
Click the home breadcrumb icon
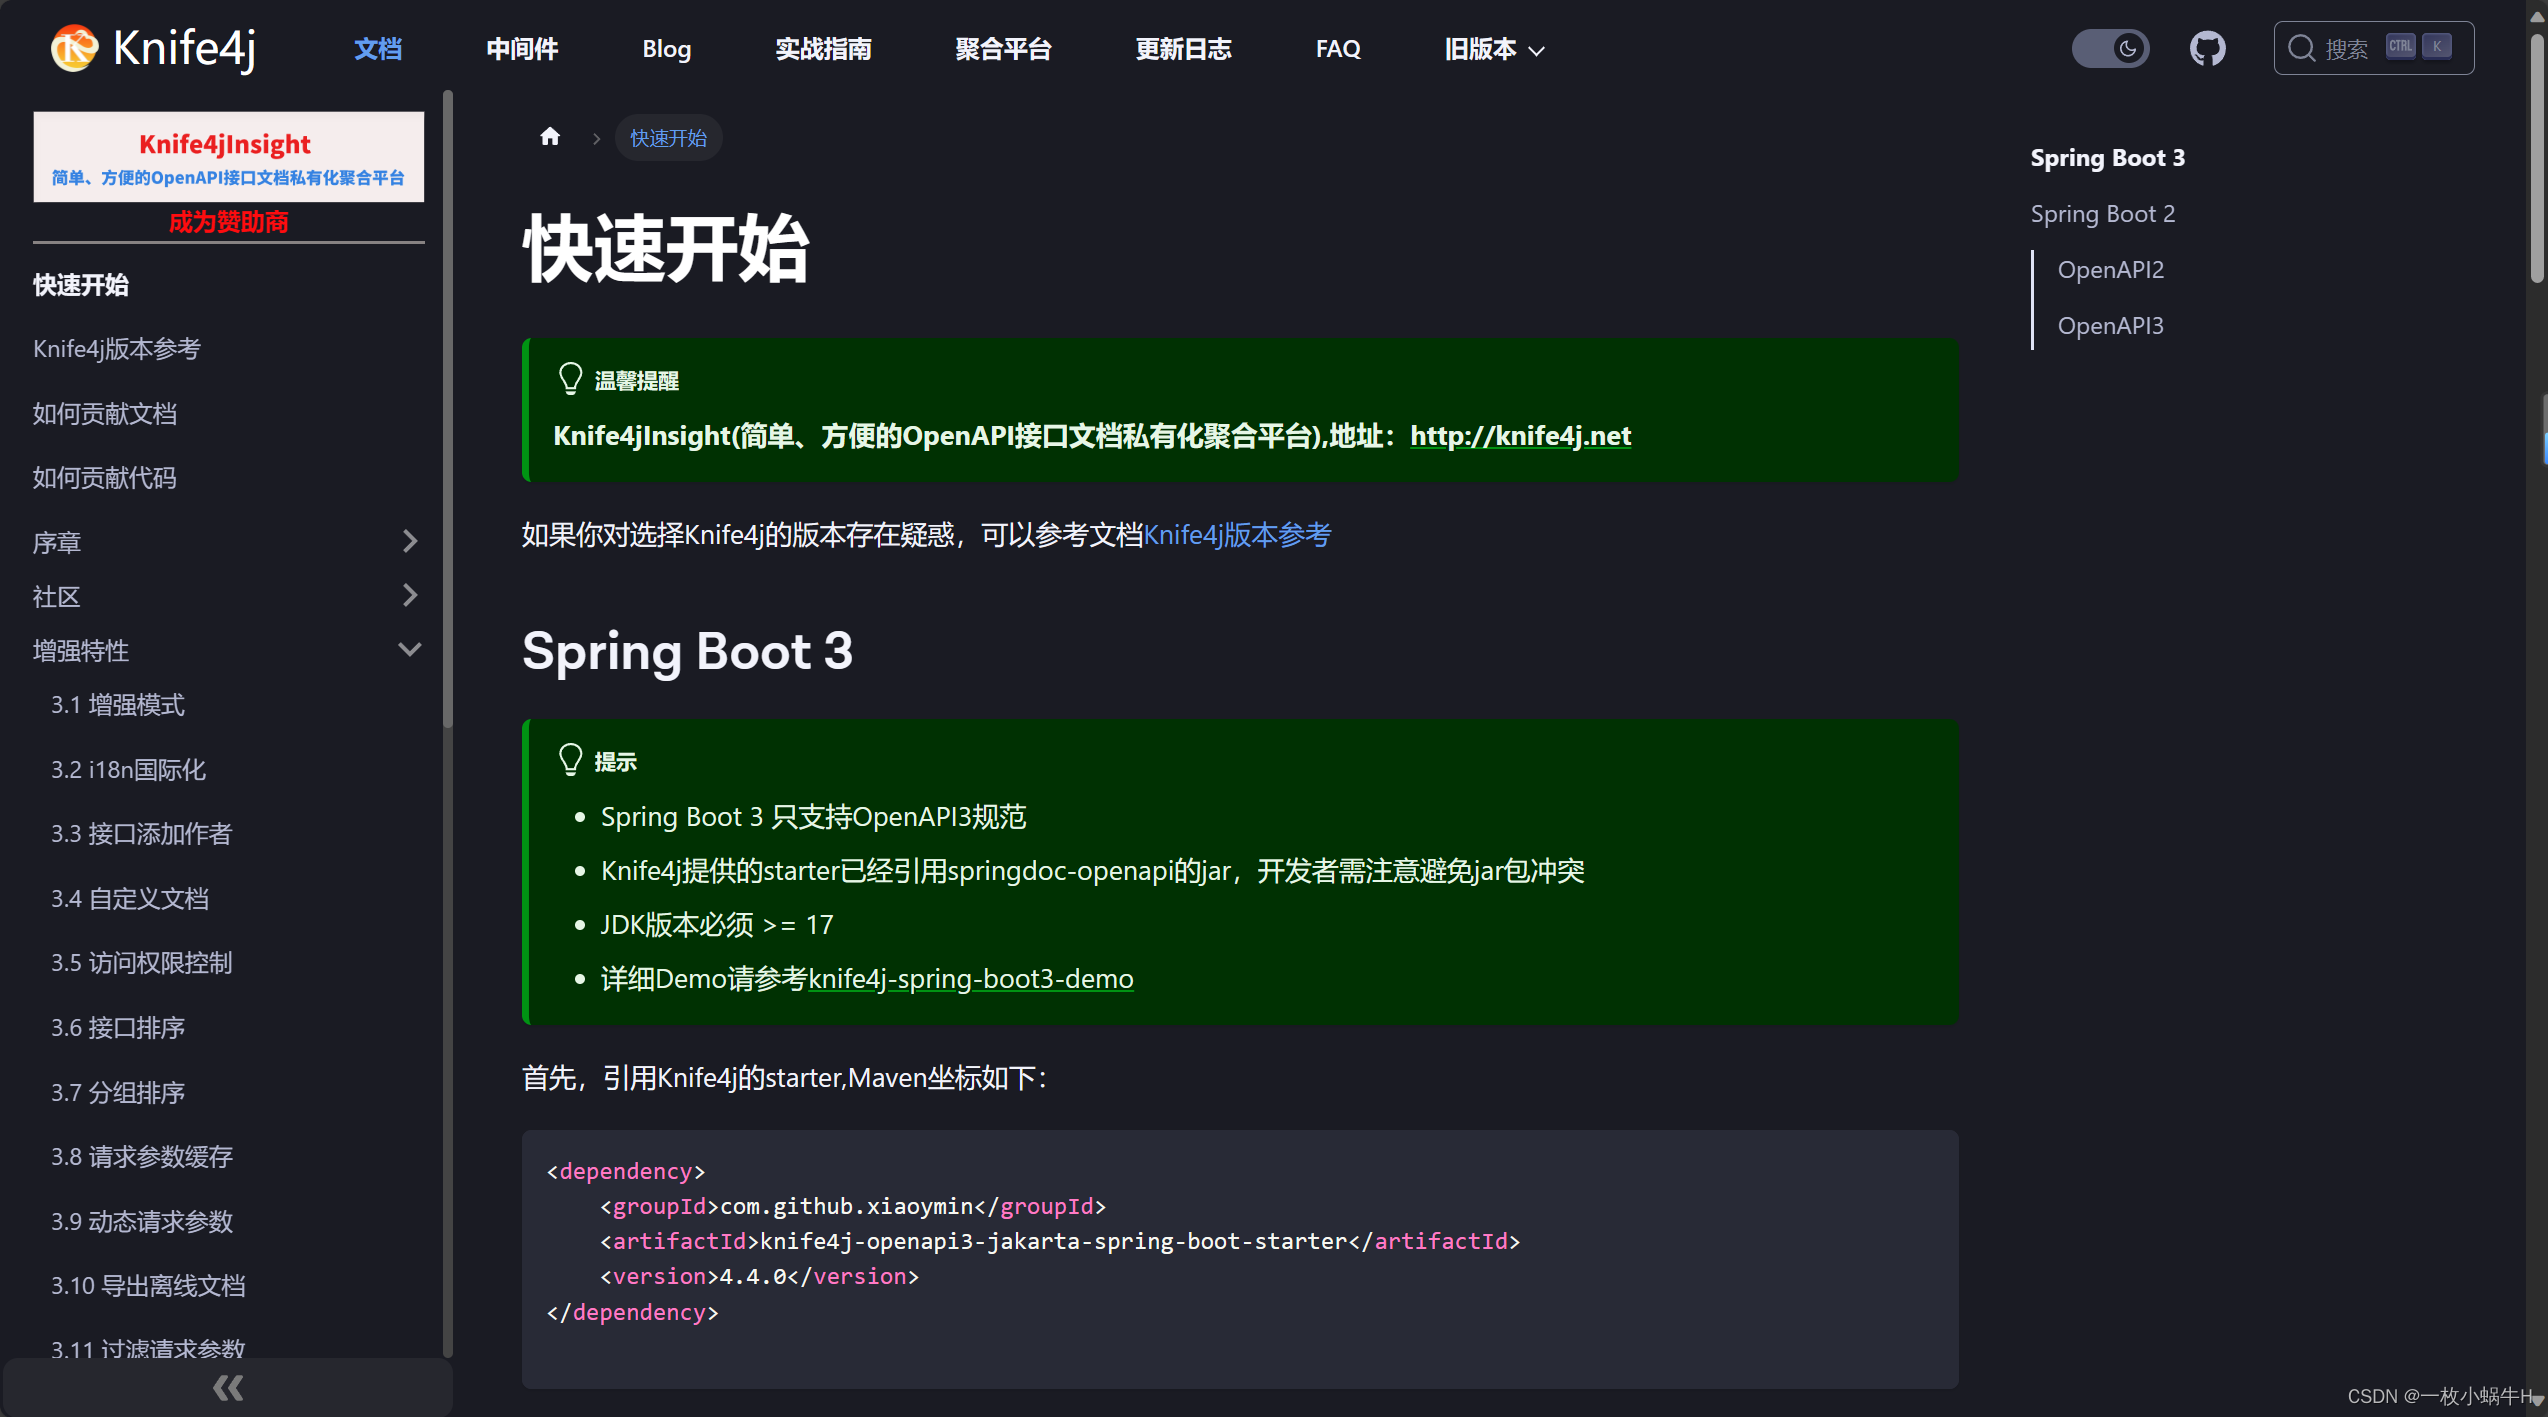(550, 137)
